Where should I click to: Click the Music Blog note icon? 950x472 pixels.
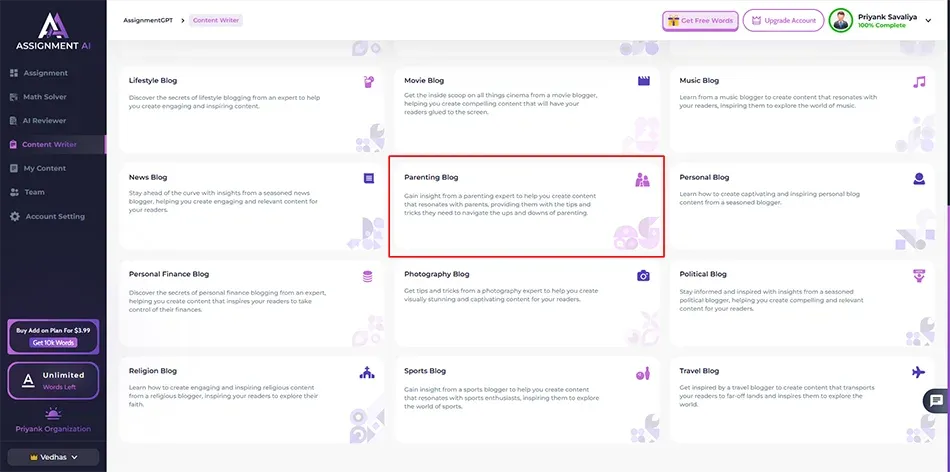coord(918,81)
